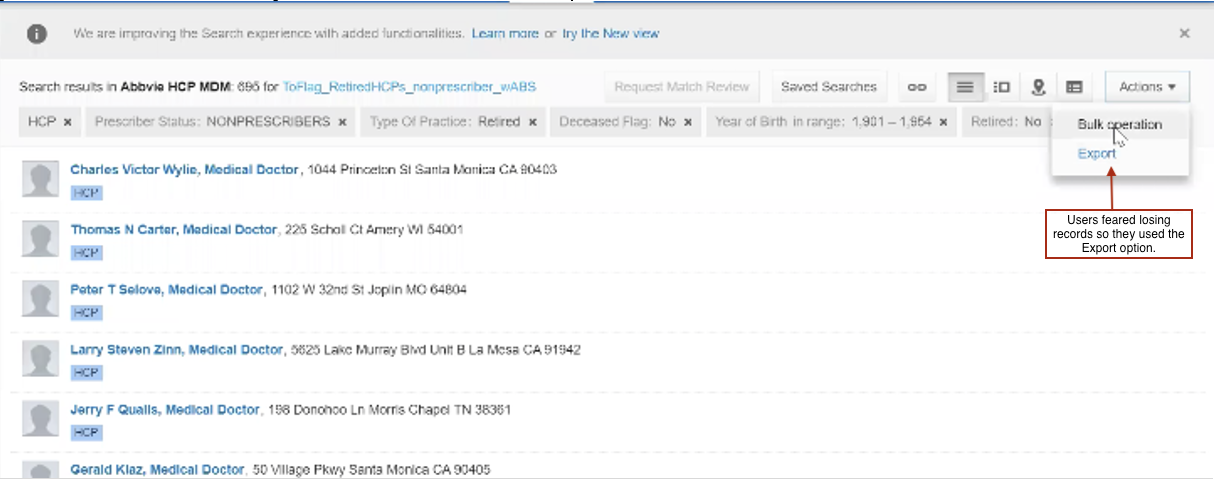Click the avatar next to Thomas N Carter

pyautogui.click(x=41, y=240)
